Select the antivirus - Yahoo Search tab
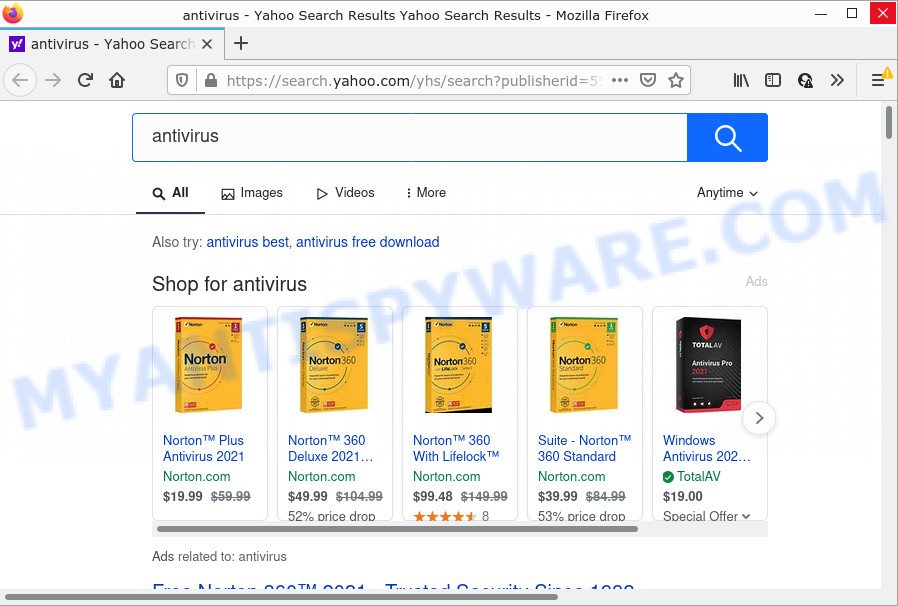Screen dimensions: 898x606 [112, 44]
